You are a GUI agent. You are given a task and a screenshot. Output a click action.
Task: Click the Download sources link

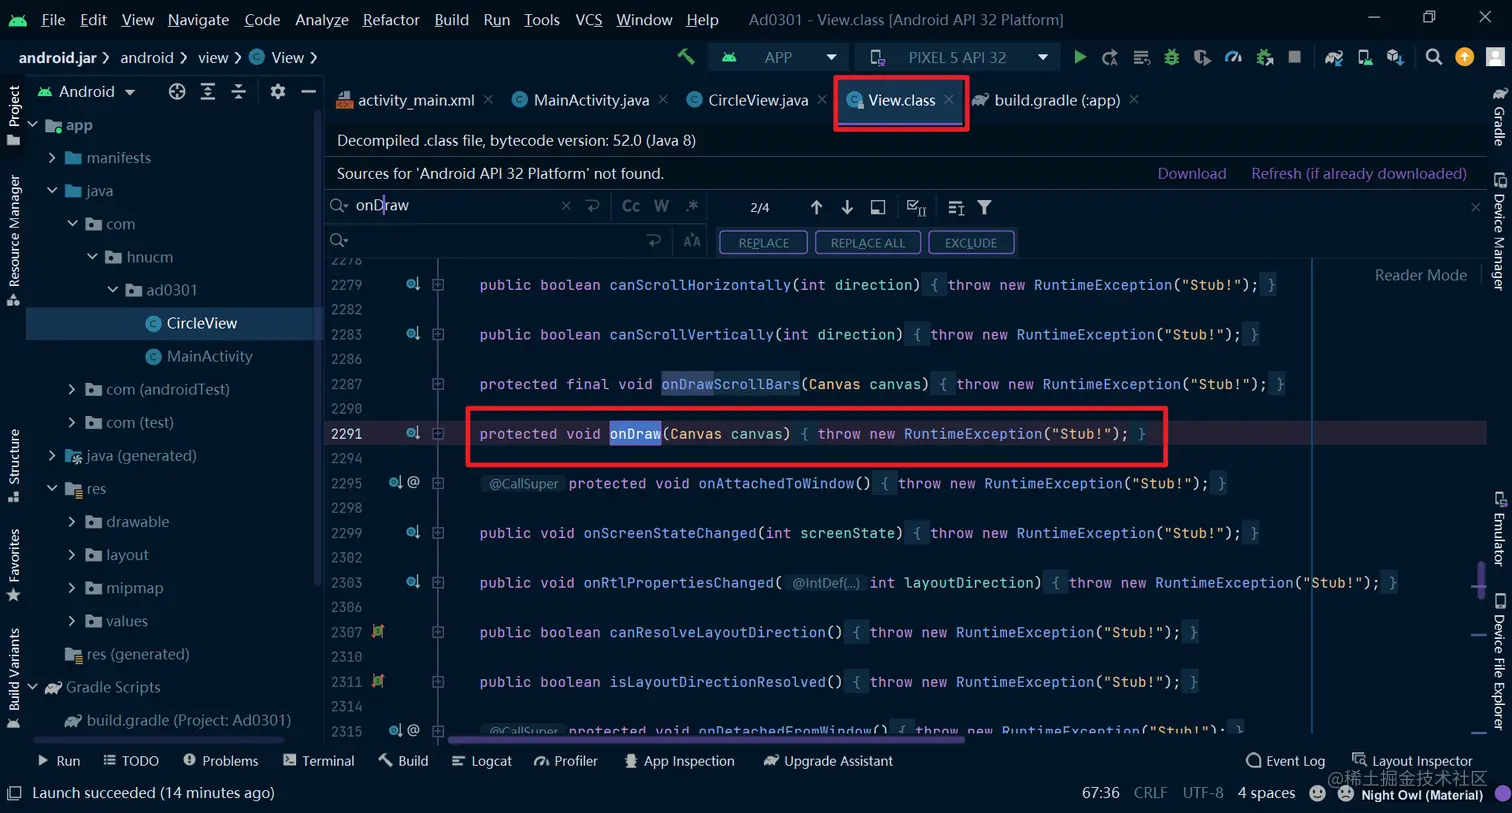pos(1191,173)
